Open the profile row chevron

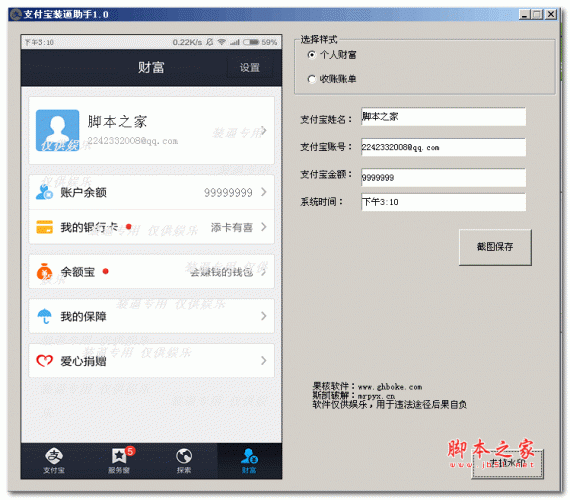click(x=264, y=131)
